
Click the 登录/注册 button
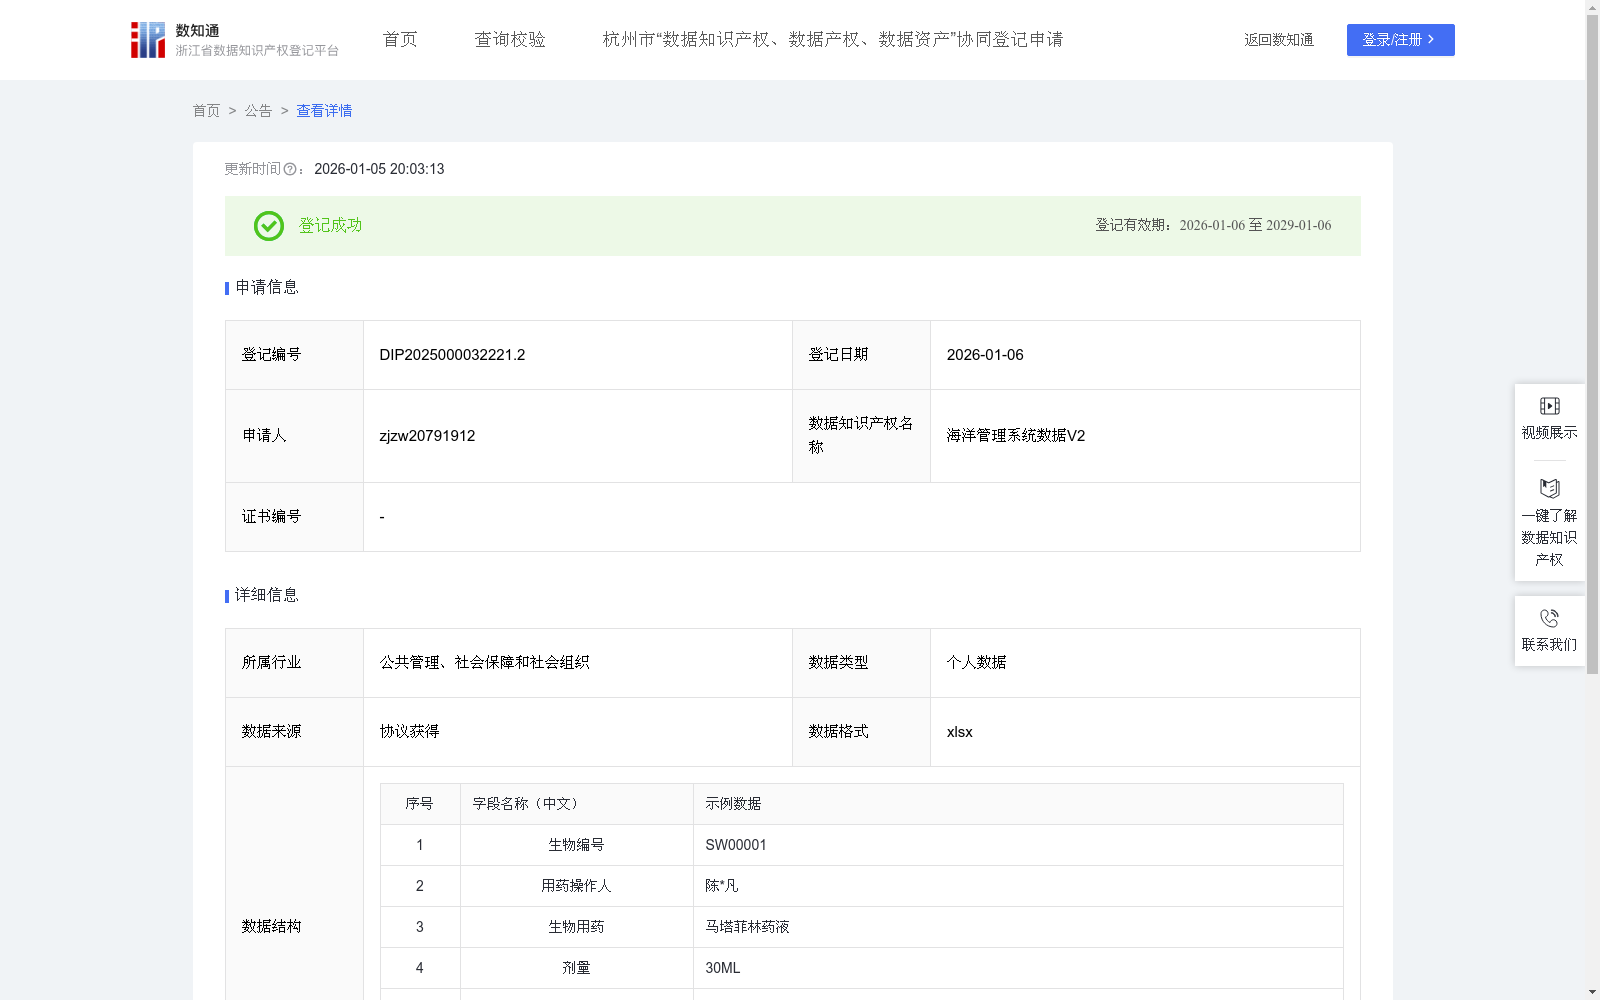[x=1400, y=40]
